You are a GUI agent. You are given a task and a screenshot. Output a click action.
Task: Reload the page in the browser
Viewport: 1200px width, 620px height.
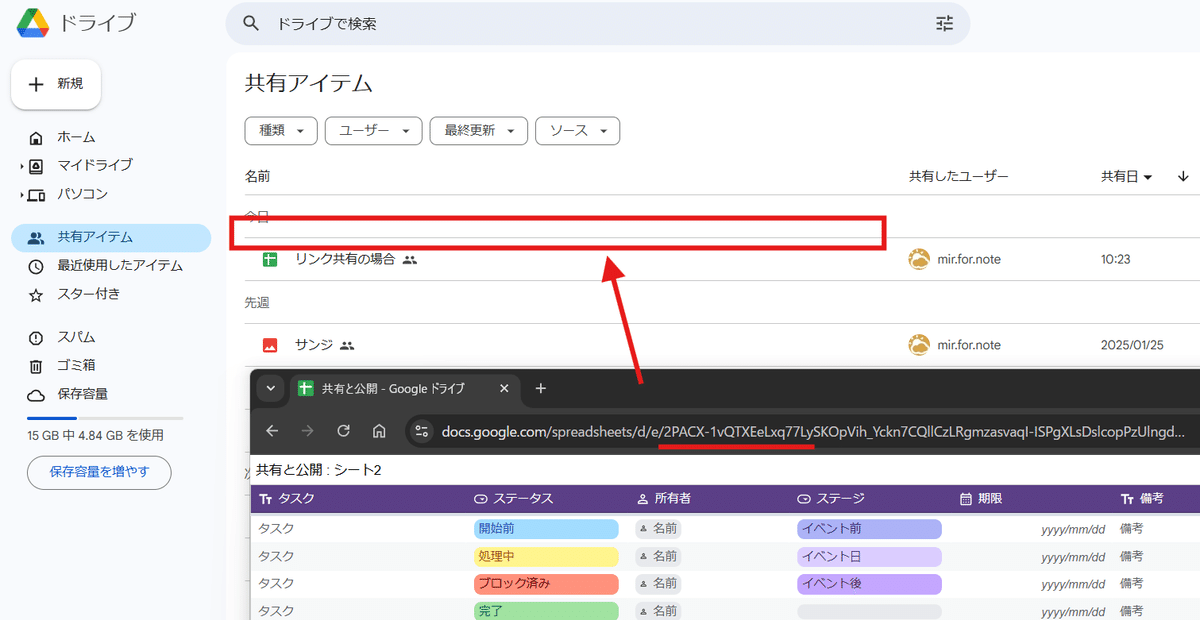click(343, 431)
